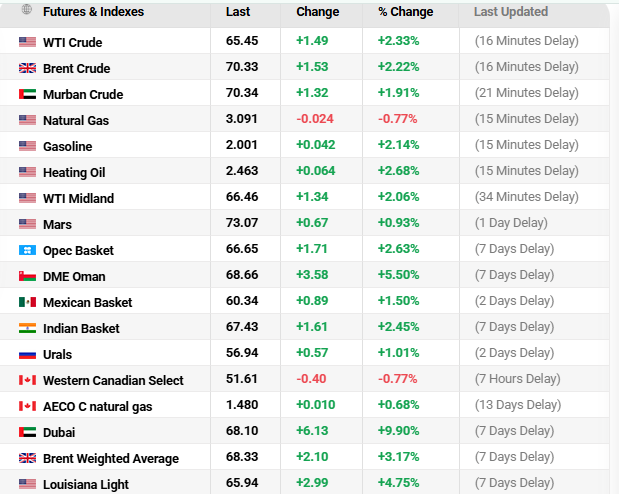Image resolution: width=619 pixels, height=494 pixels.
Task: Click the (13 Days Delay) text
Action: click(518, 405)
